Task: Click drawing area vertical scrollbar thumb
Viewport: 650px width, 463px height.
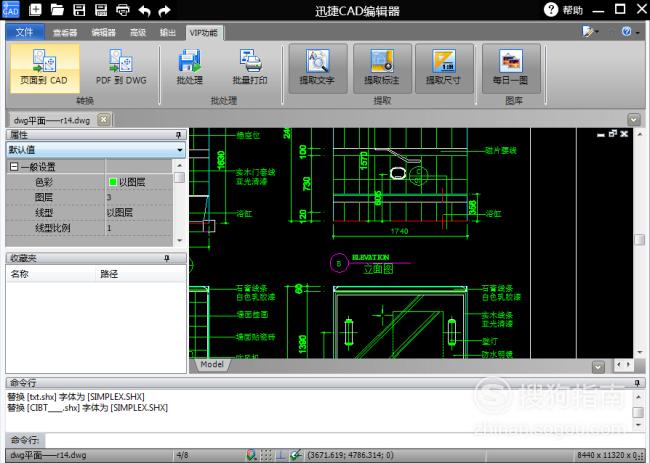Action: tap(640, 239)
